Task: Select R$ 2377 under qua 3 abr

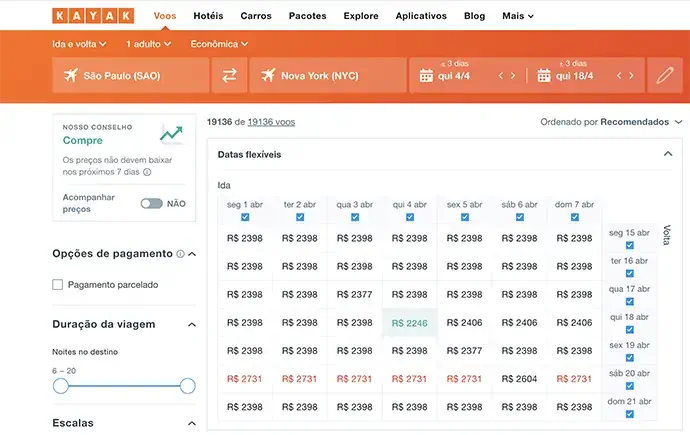Action: pos(355,294)
